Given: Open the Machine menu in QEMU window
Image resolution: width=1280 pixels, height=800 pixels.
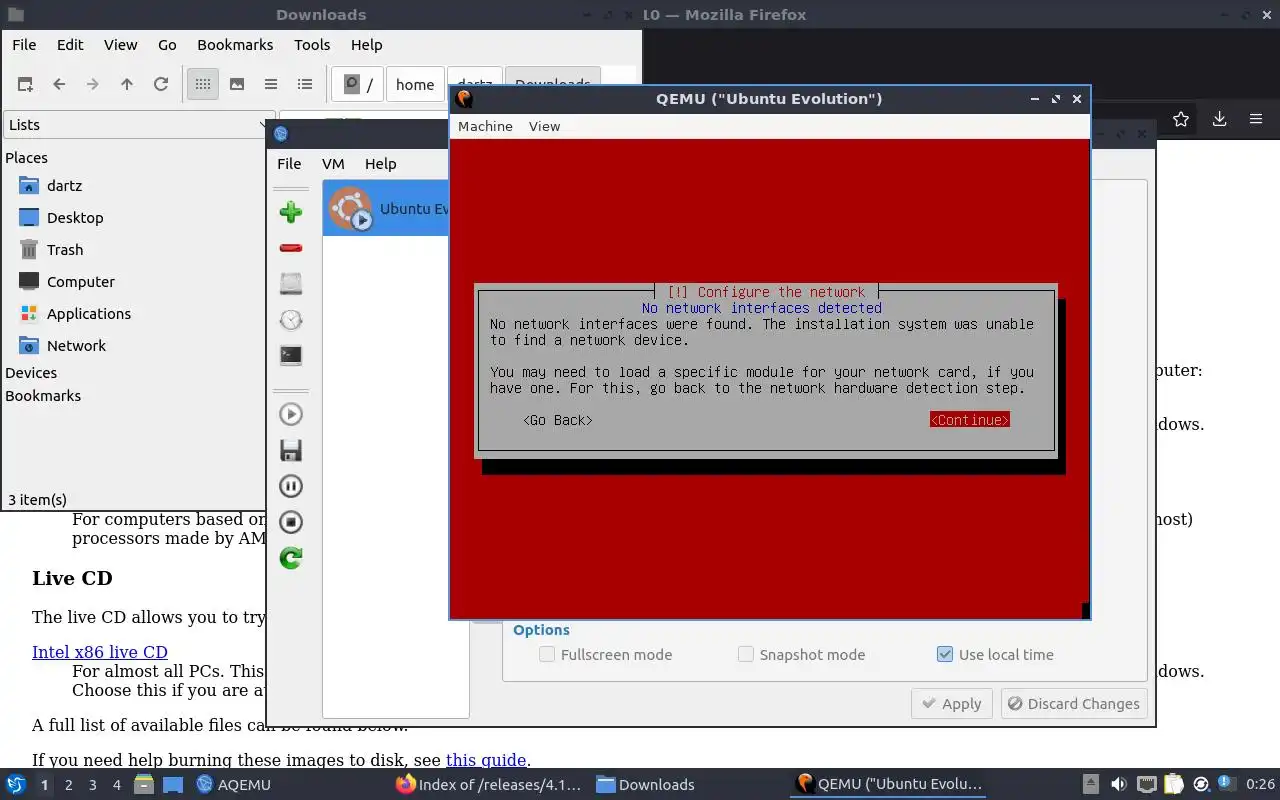Looking at the screenshot, I should tap(485, 126).
